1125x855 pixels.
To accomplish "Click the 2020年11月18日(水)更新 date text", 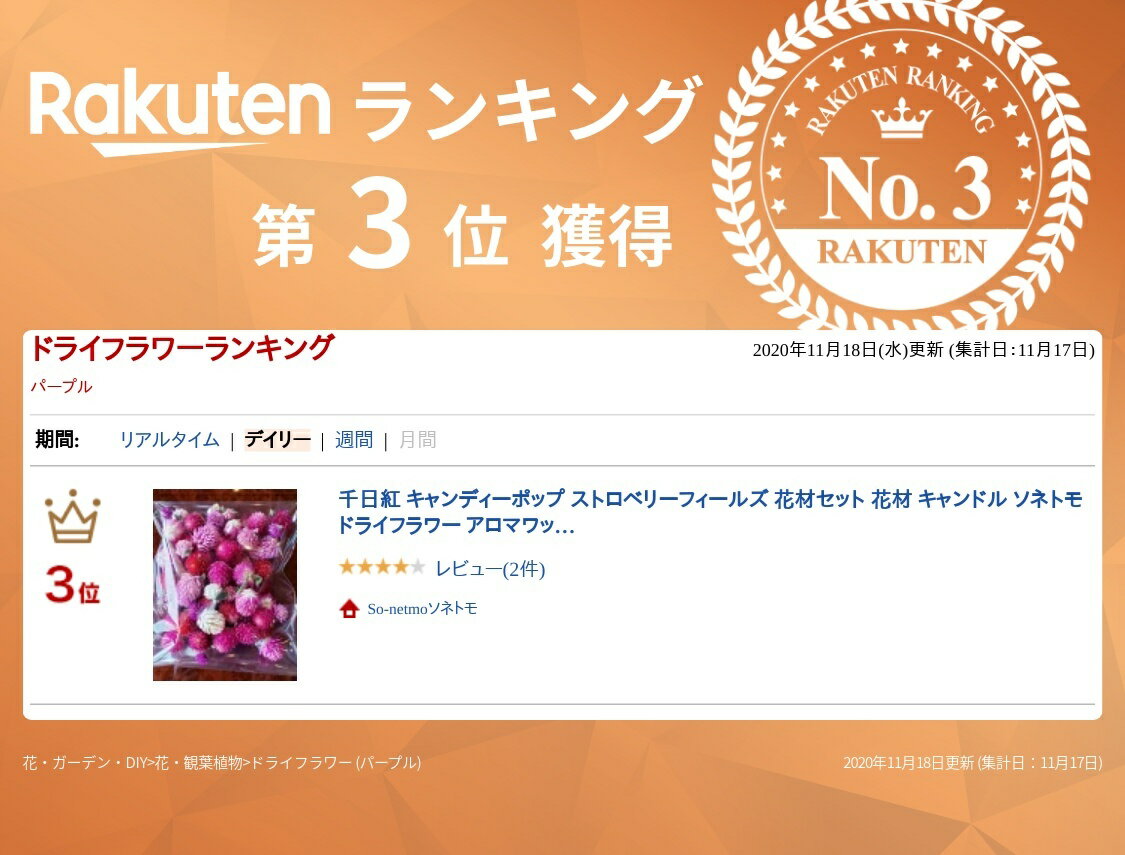I will pos(847,350).
